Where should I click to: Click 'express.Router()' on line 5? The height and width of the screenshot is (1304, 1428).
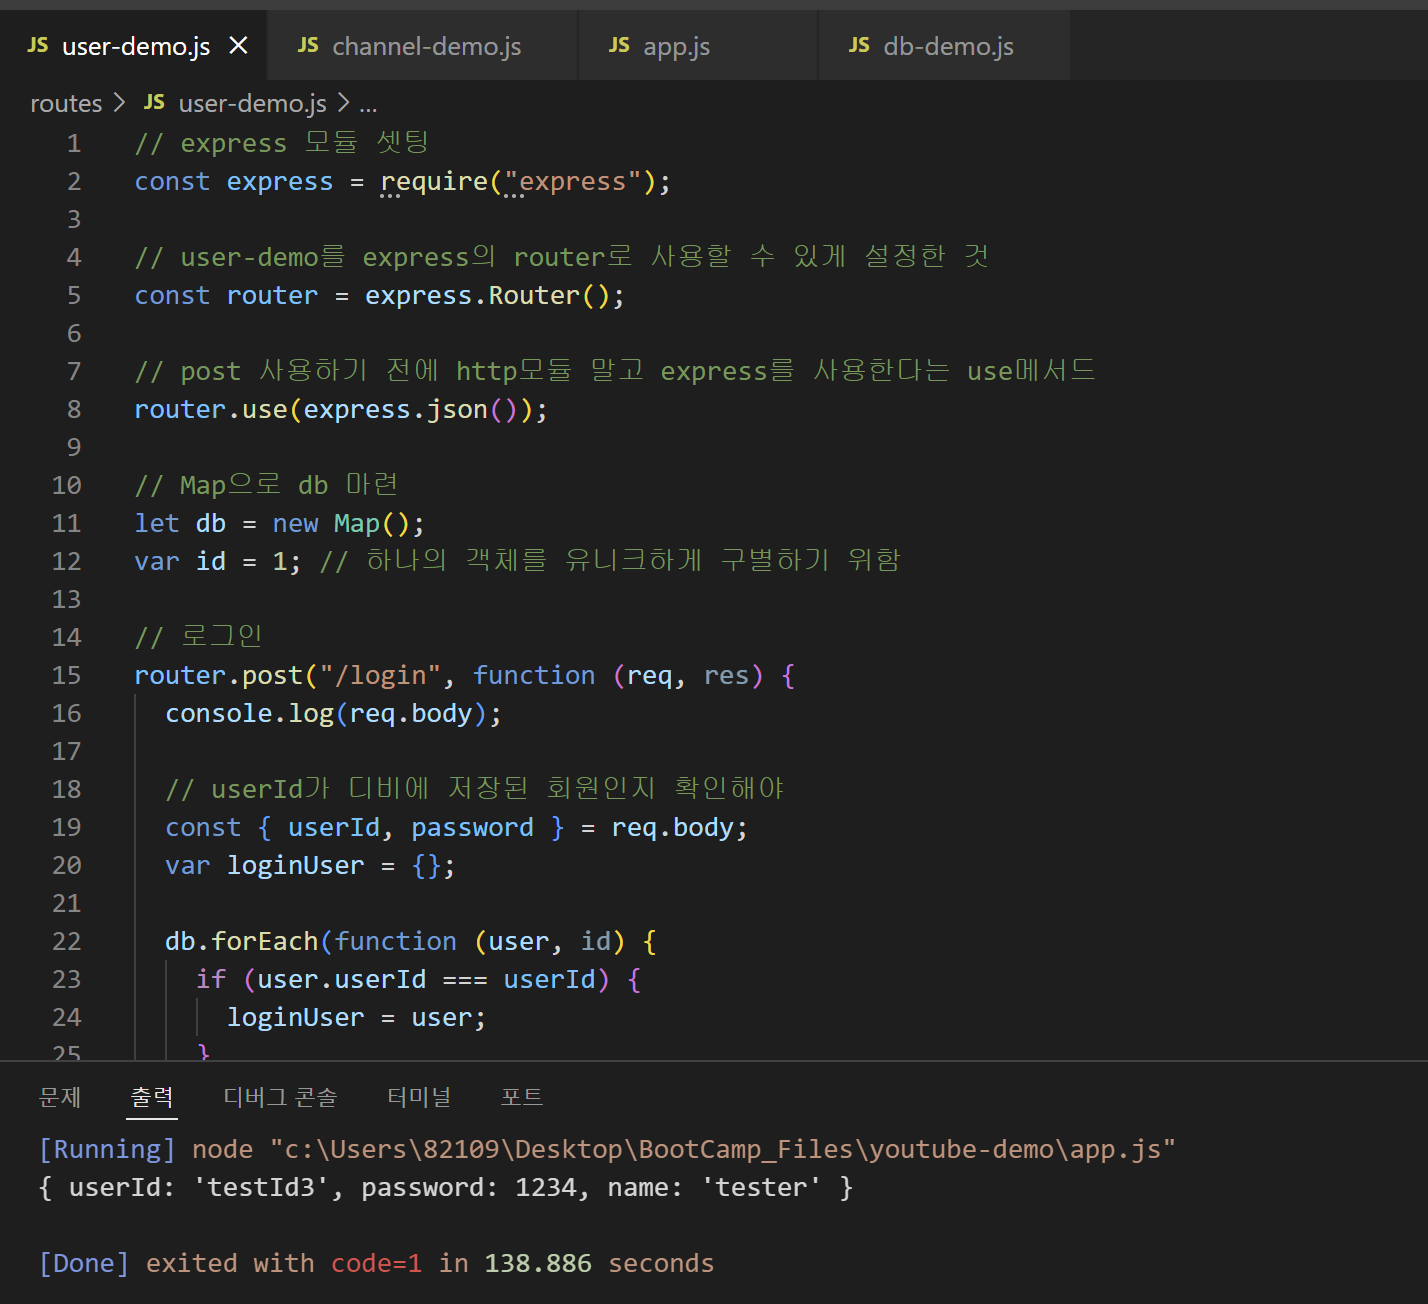click(487, 296)
